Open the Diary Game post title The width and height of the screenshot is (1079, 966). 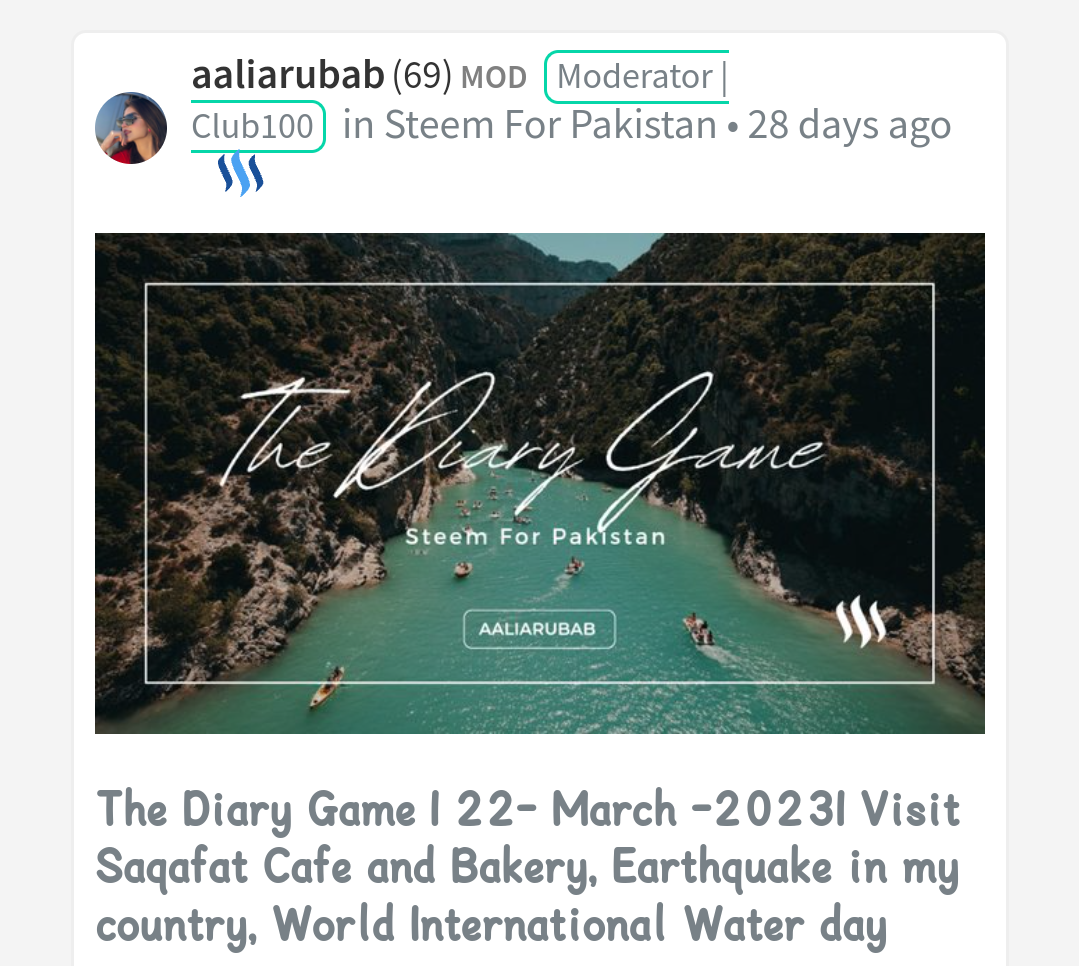click(528, 867)
